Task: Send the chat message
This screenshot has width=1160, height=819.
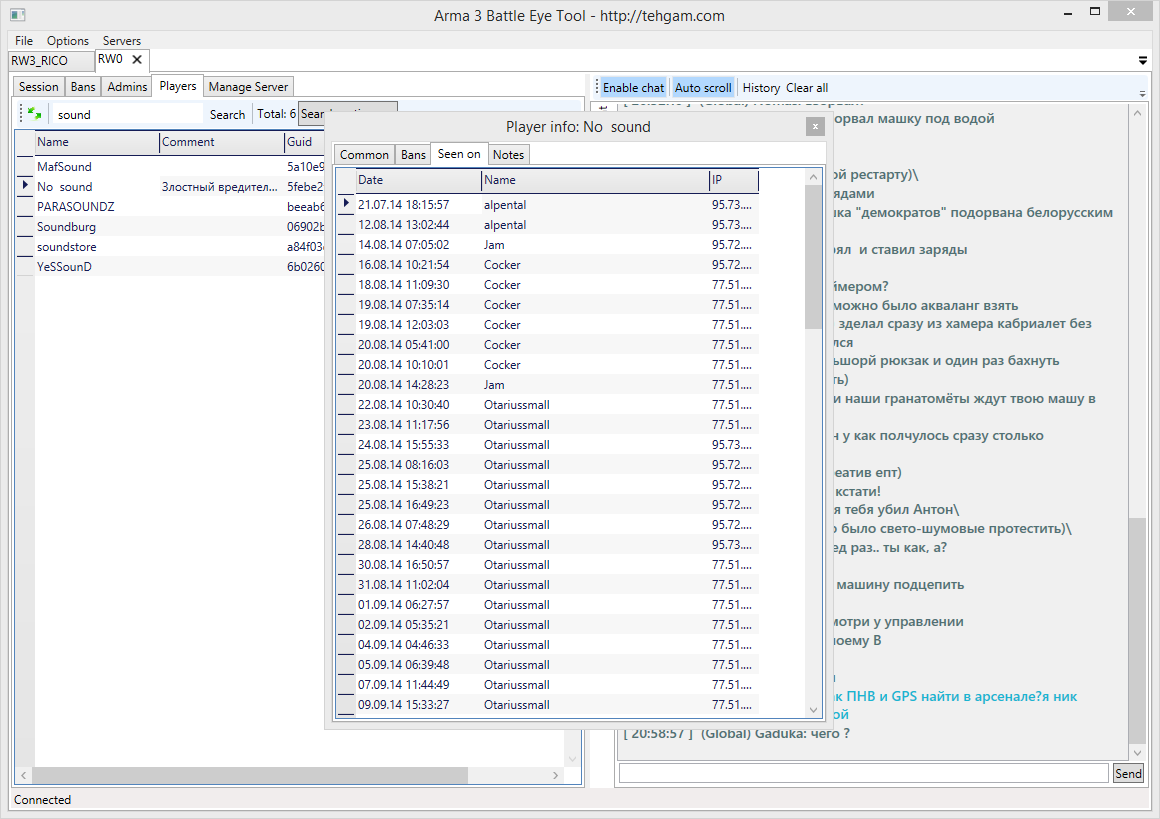Action: pos(1128,773)
